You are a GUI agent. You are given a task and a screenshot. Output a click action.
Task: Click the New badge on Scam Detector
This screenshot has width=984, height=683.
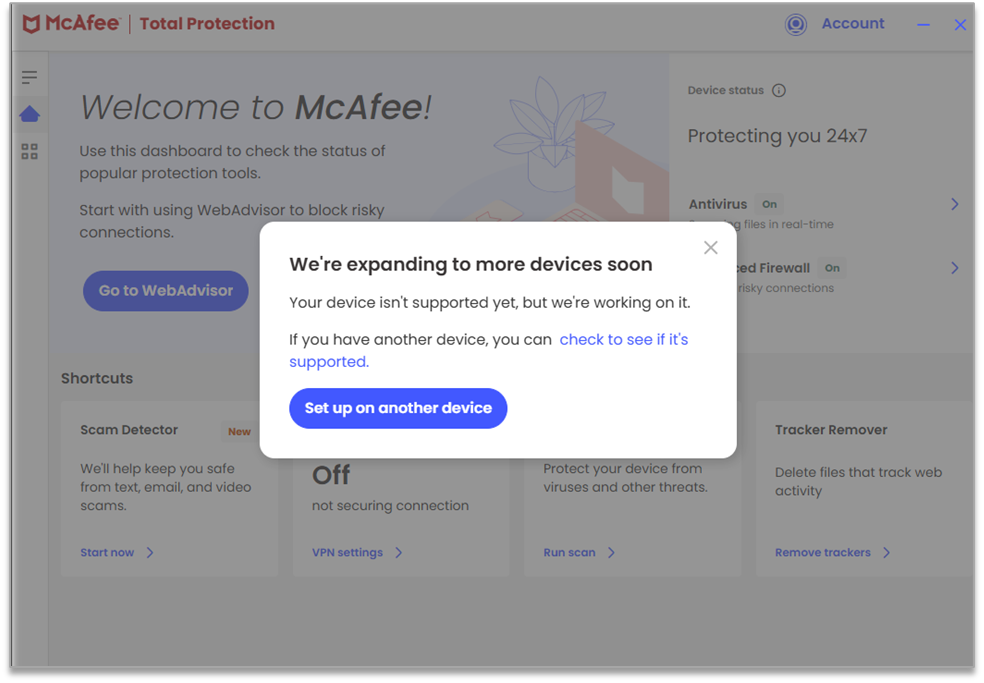pos(239,431)
